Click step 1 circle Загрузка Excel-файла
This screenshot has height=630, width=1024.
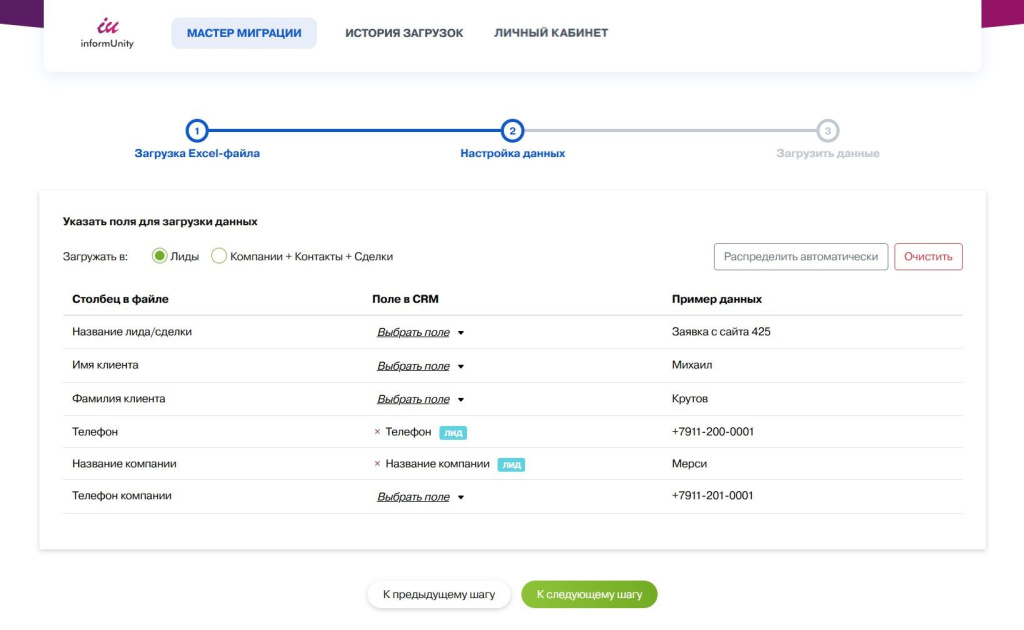[197, 131]
